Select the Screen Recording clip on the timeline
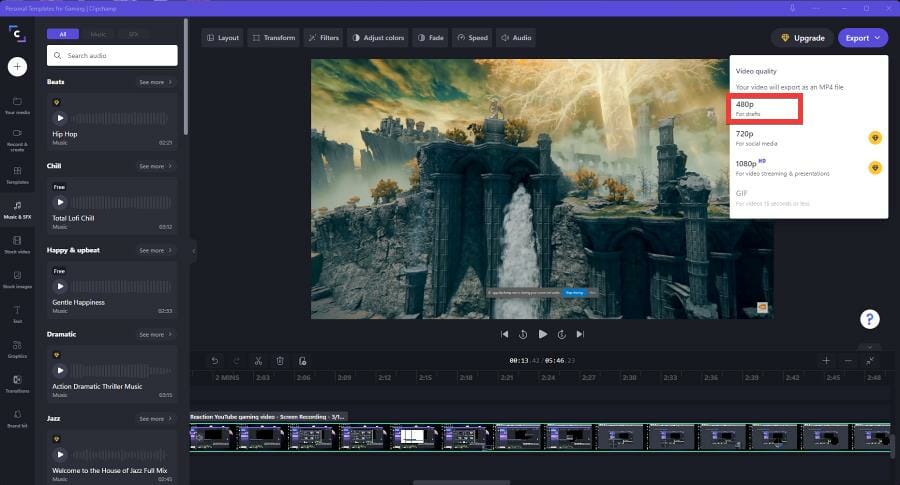This screenshot has width=900, height=485. tap(540, 437)
